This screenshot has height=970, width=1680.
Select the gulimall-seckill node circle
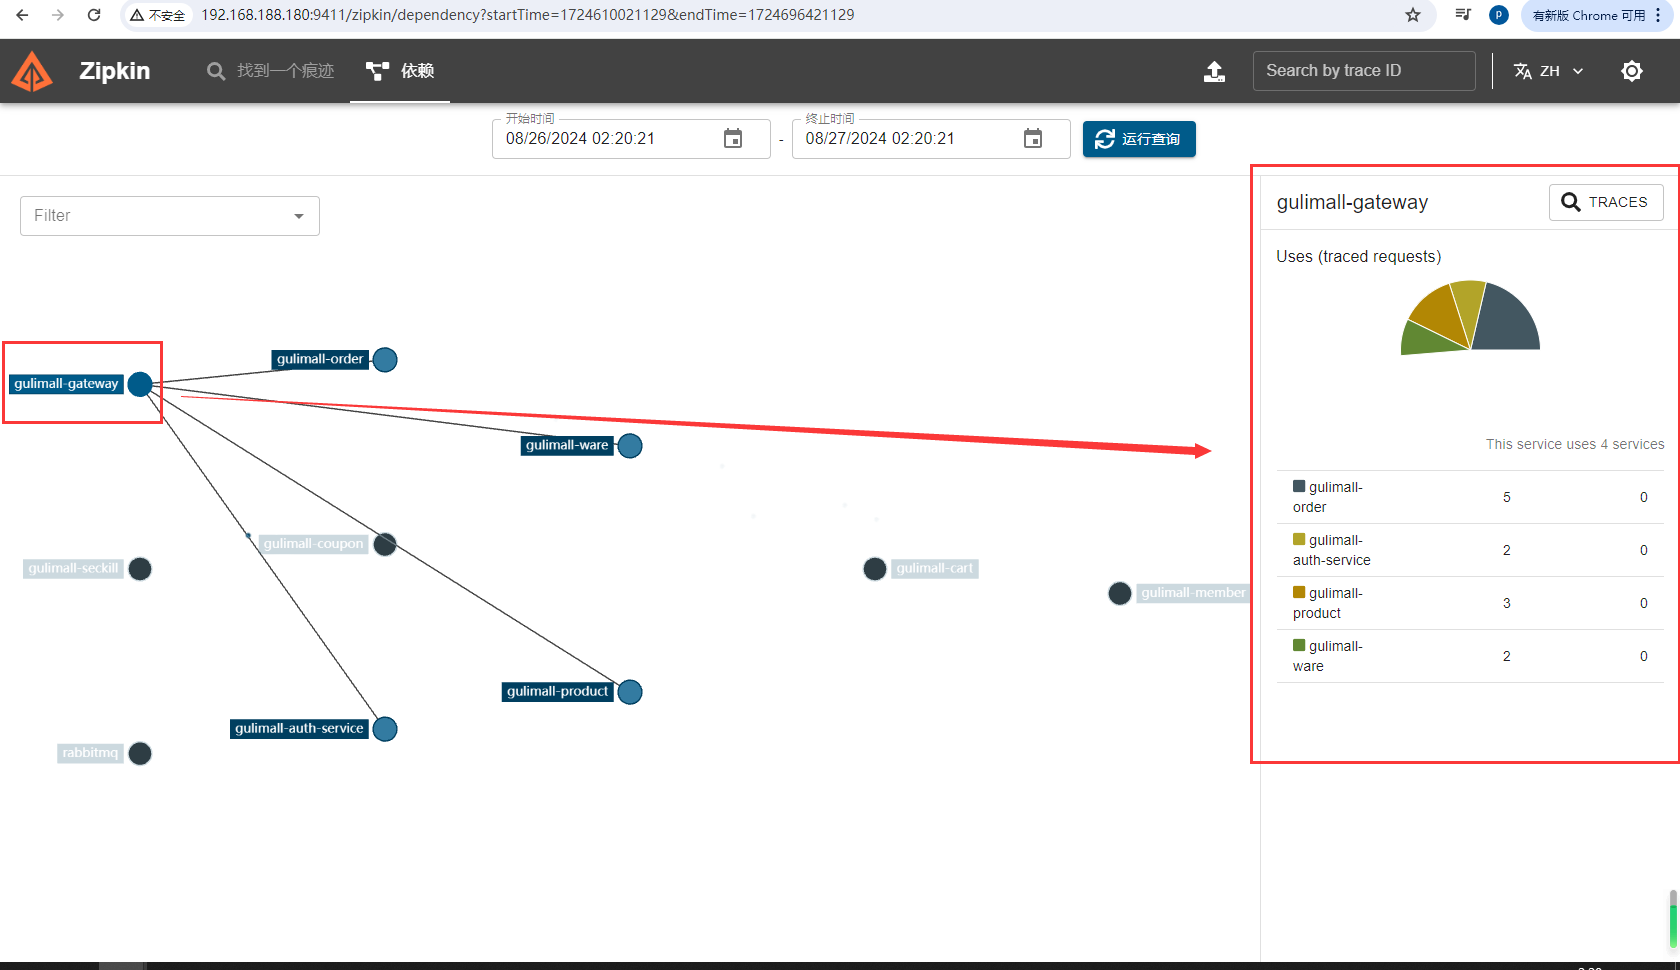tap(140, 569)
